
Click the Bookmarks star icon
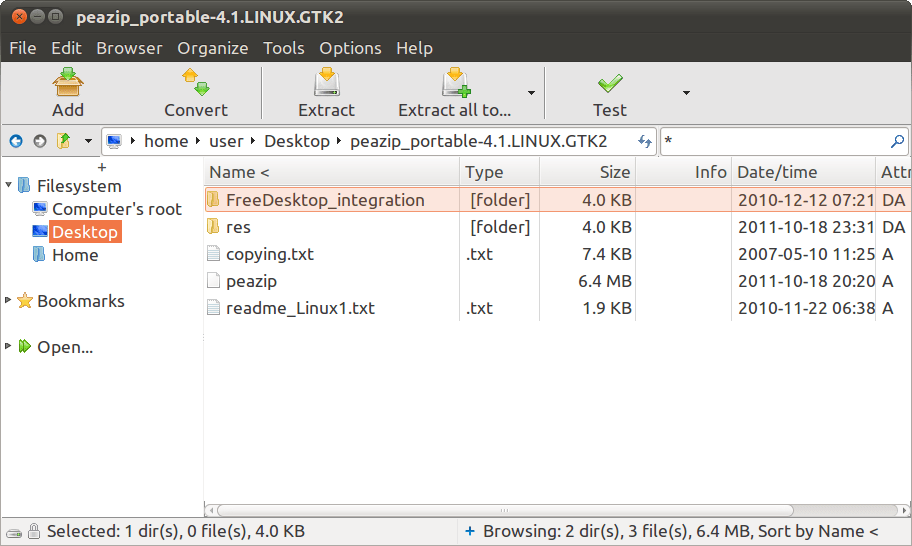tap(24, 301)
